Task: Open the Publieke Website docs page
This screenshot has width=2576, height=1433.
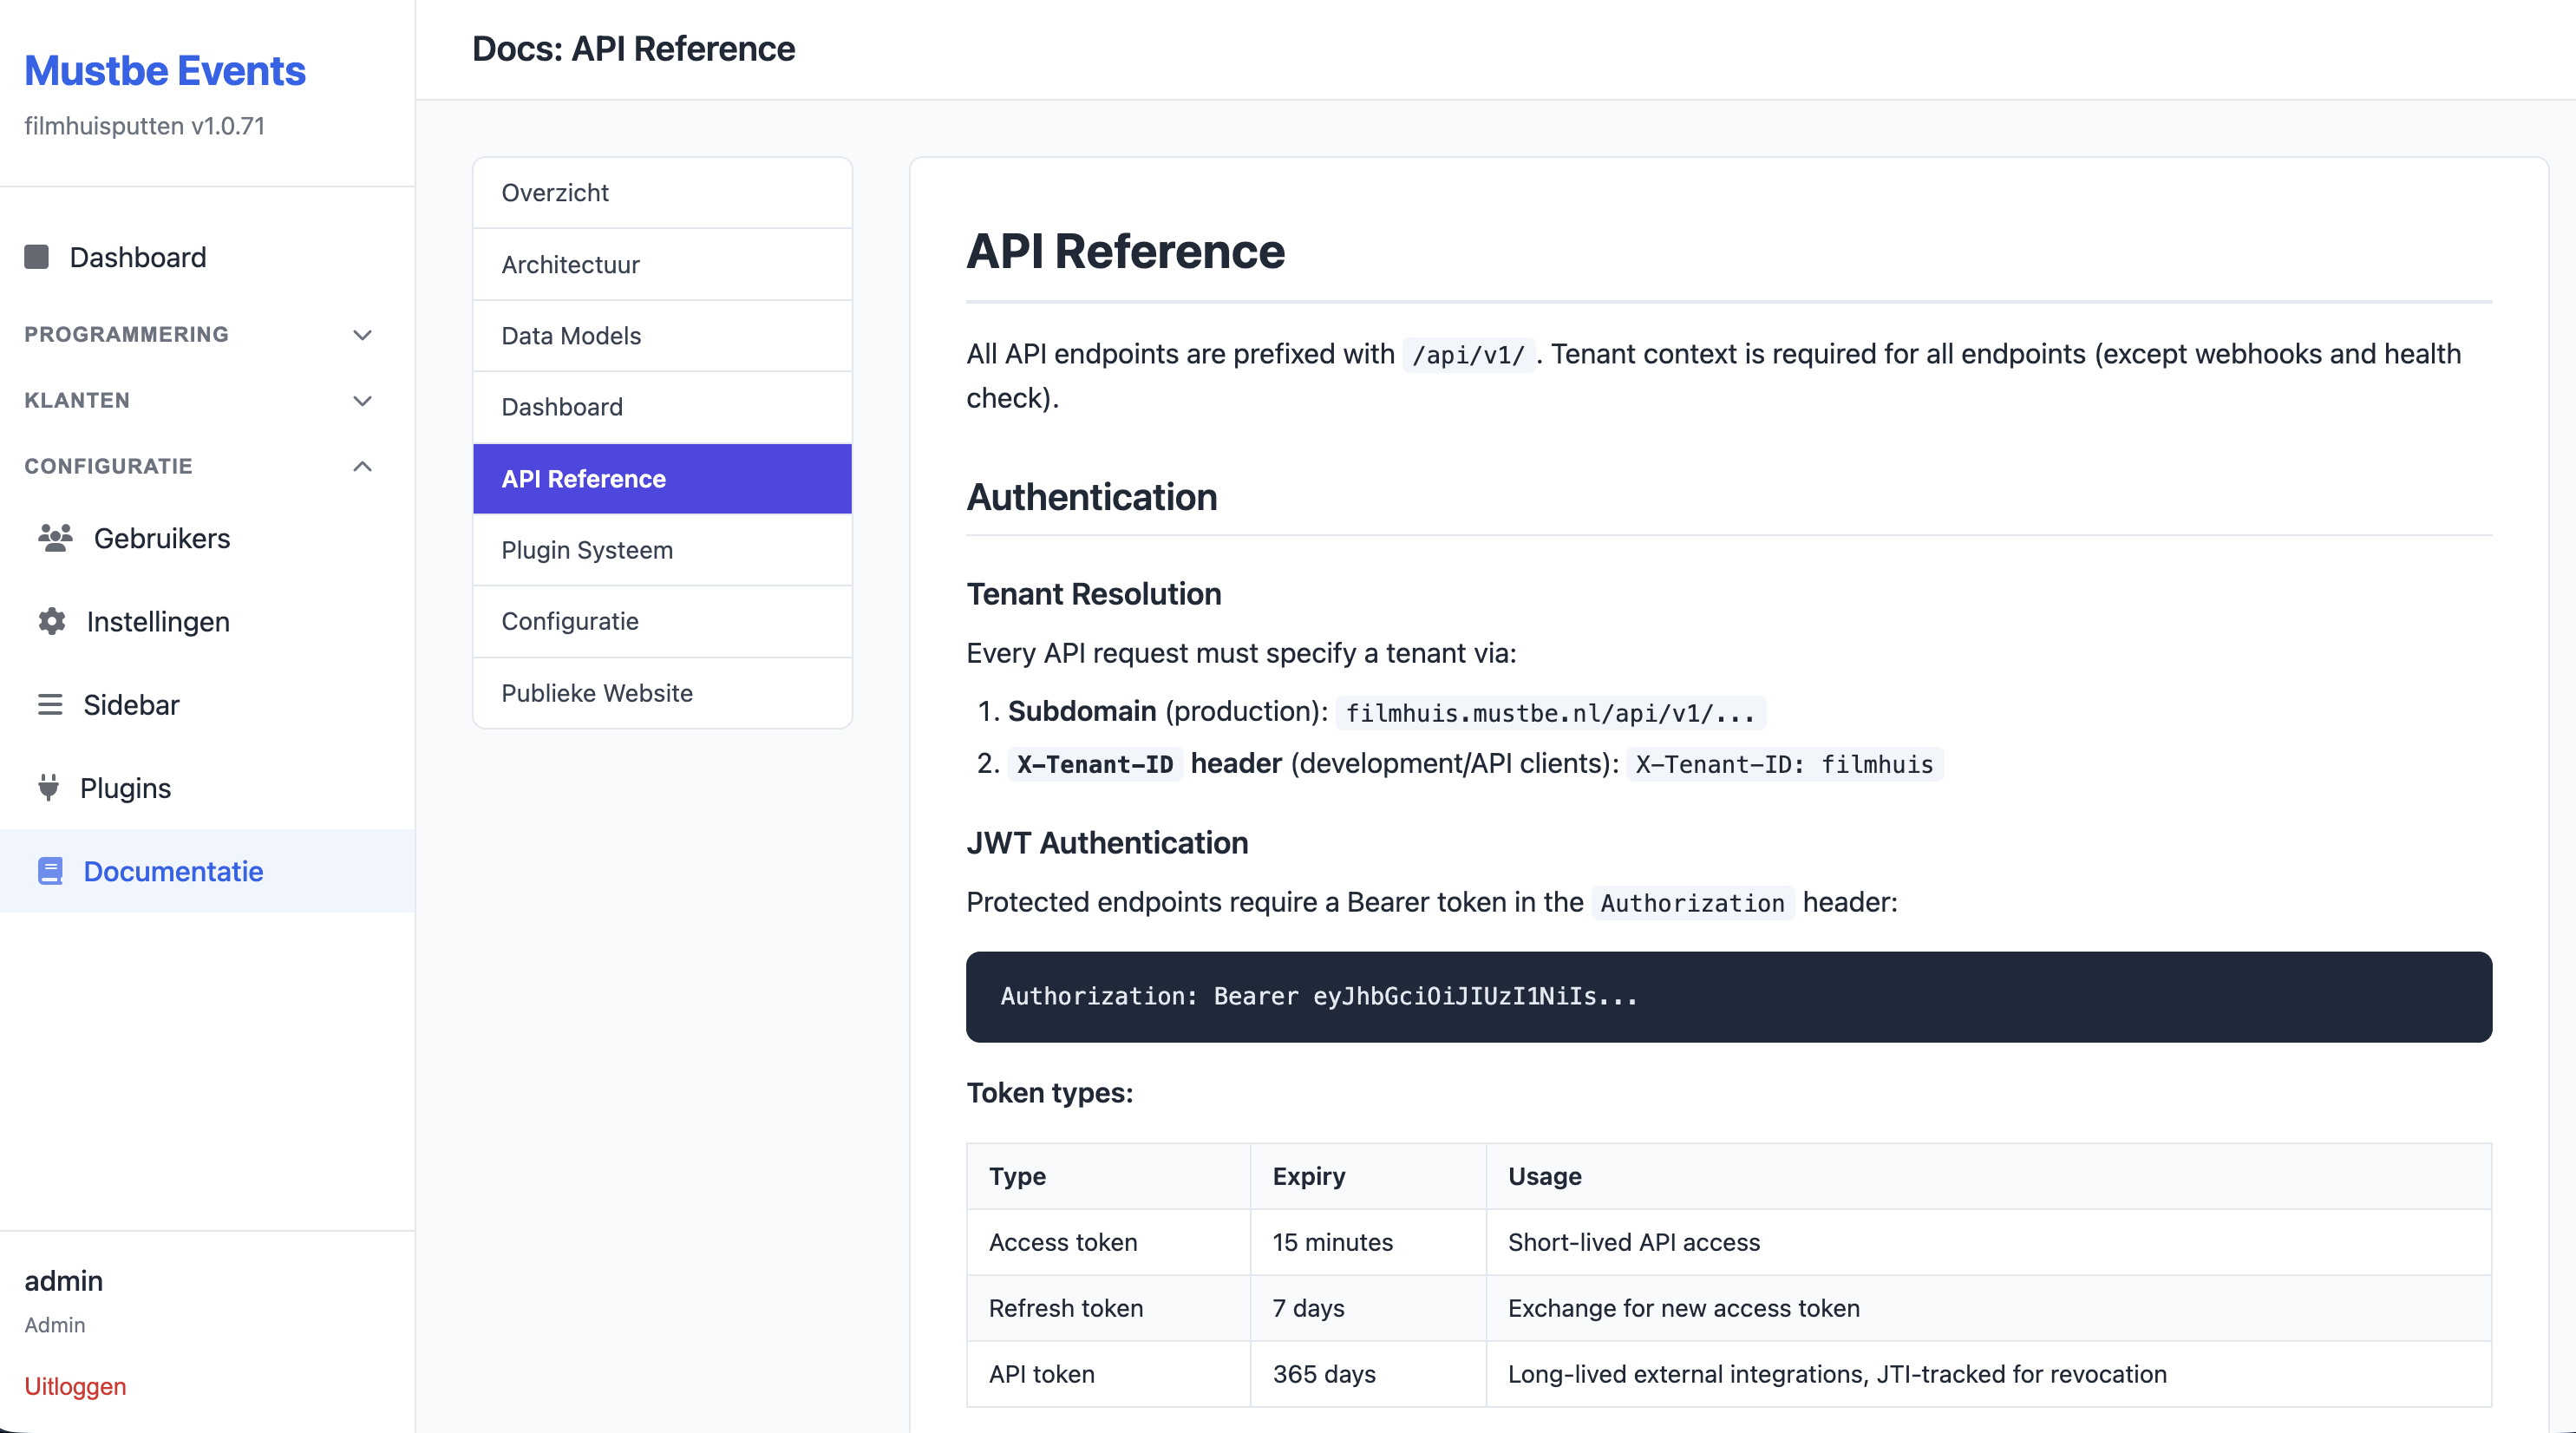Action: [662, 693]
